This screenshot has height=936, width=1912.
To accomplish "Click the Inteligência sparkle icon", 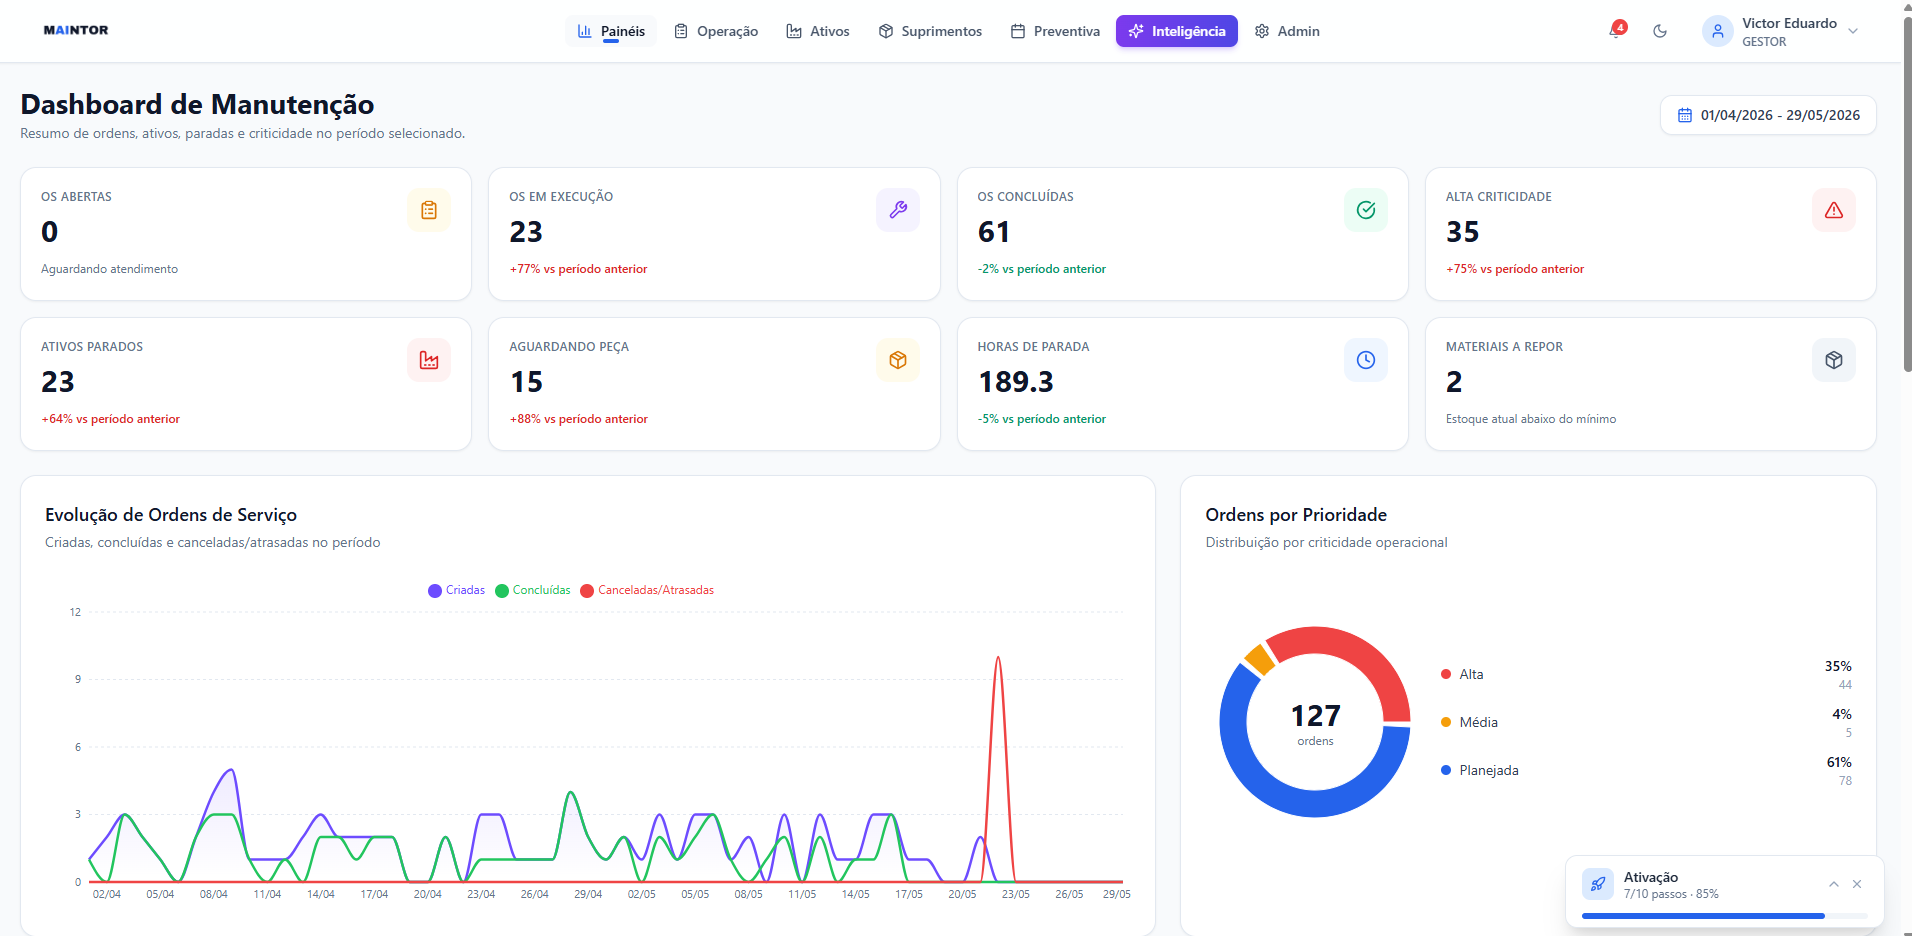I will [1136, 31].
